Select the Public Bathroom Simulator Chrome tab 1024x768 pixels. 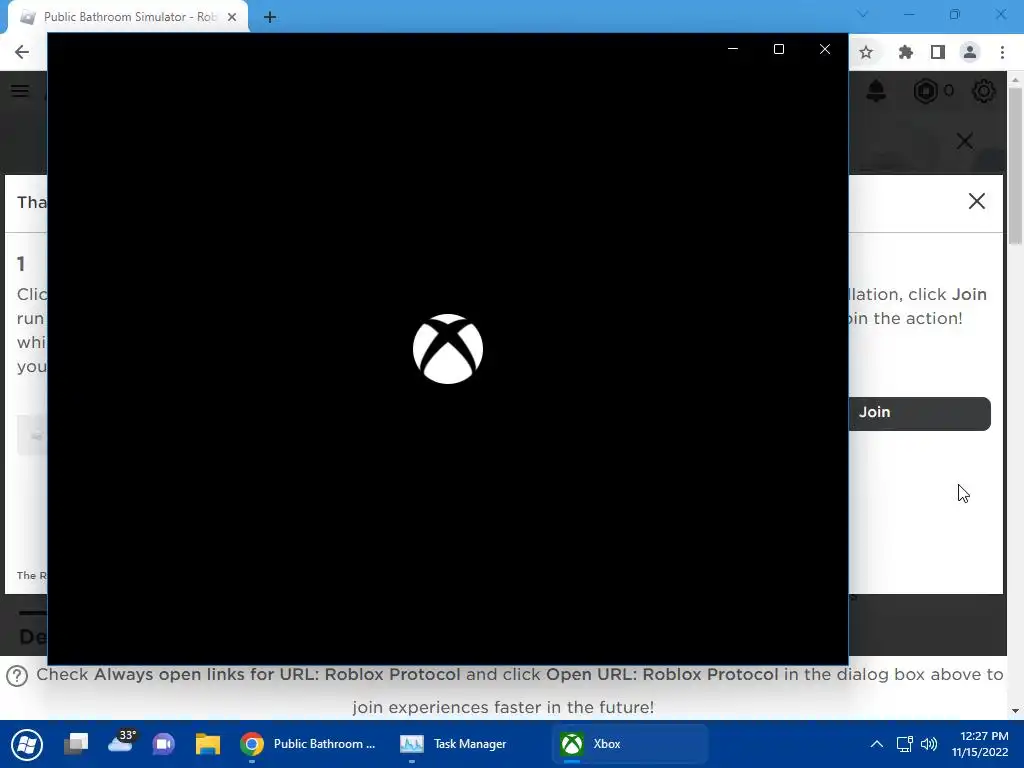[129, 17]
